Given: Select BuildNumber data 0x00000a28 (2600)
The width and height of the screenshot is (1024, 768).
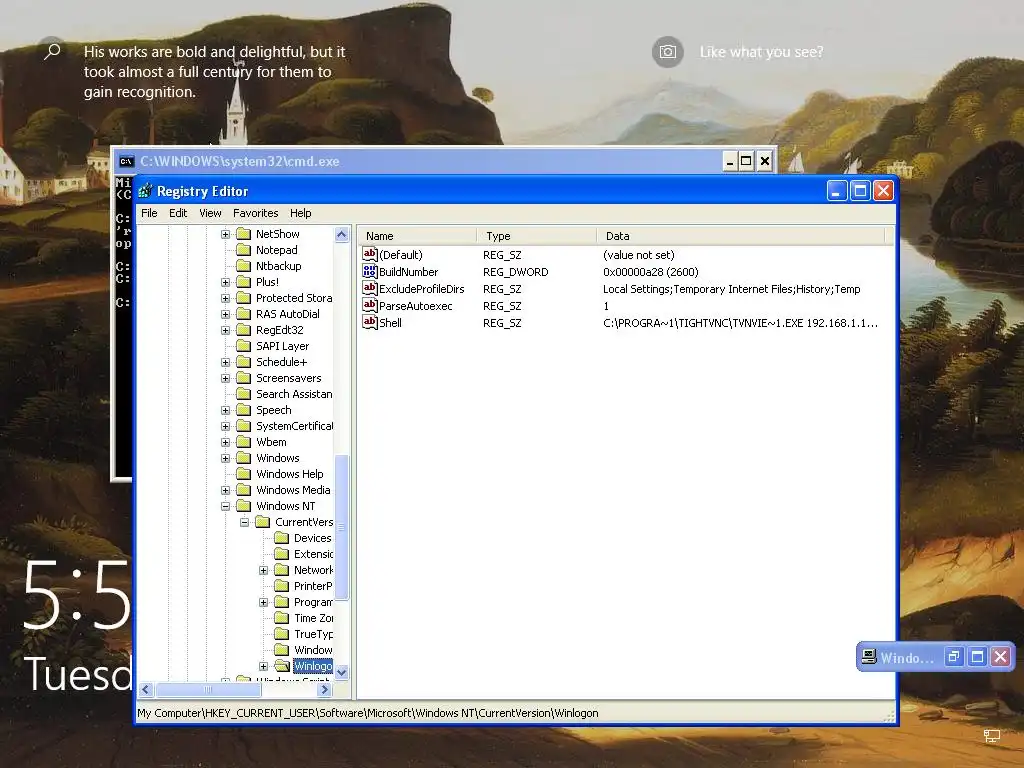Looking at the screenshot, I should (650, 272).
